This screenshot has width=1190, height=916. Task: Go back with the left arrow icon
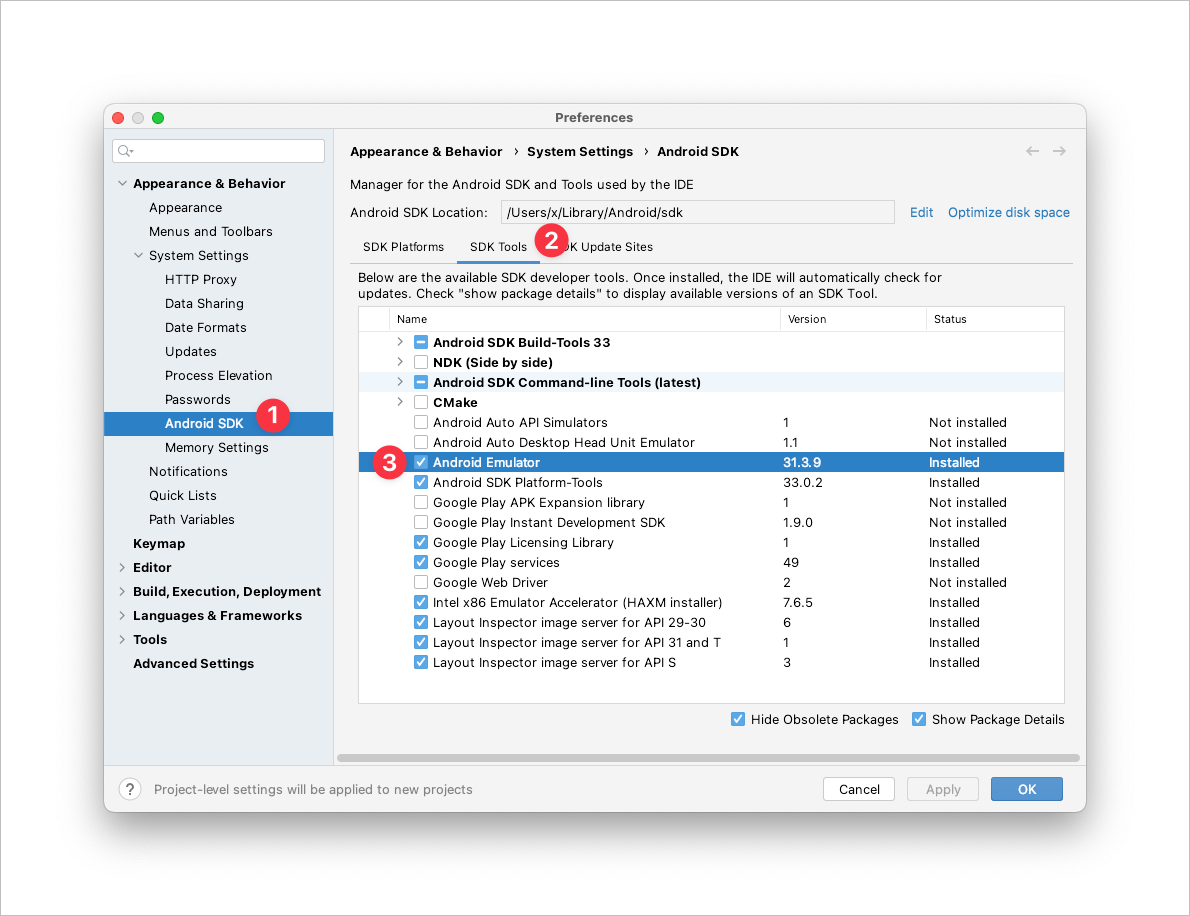[1032, 151]
